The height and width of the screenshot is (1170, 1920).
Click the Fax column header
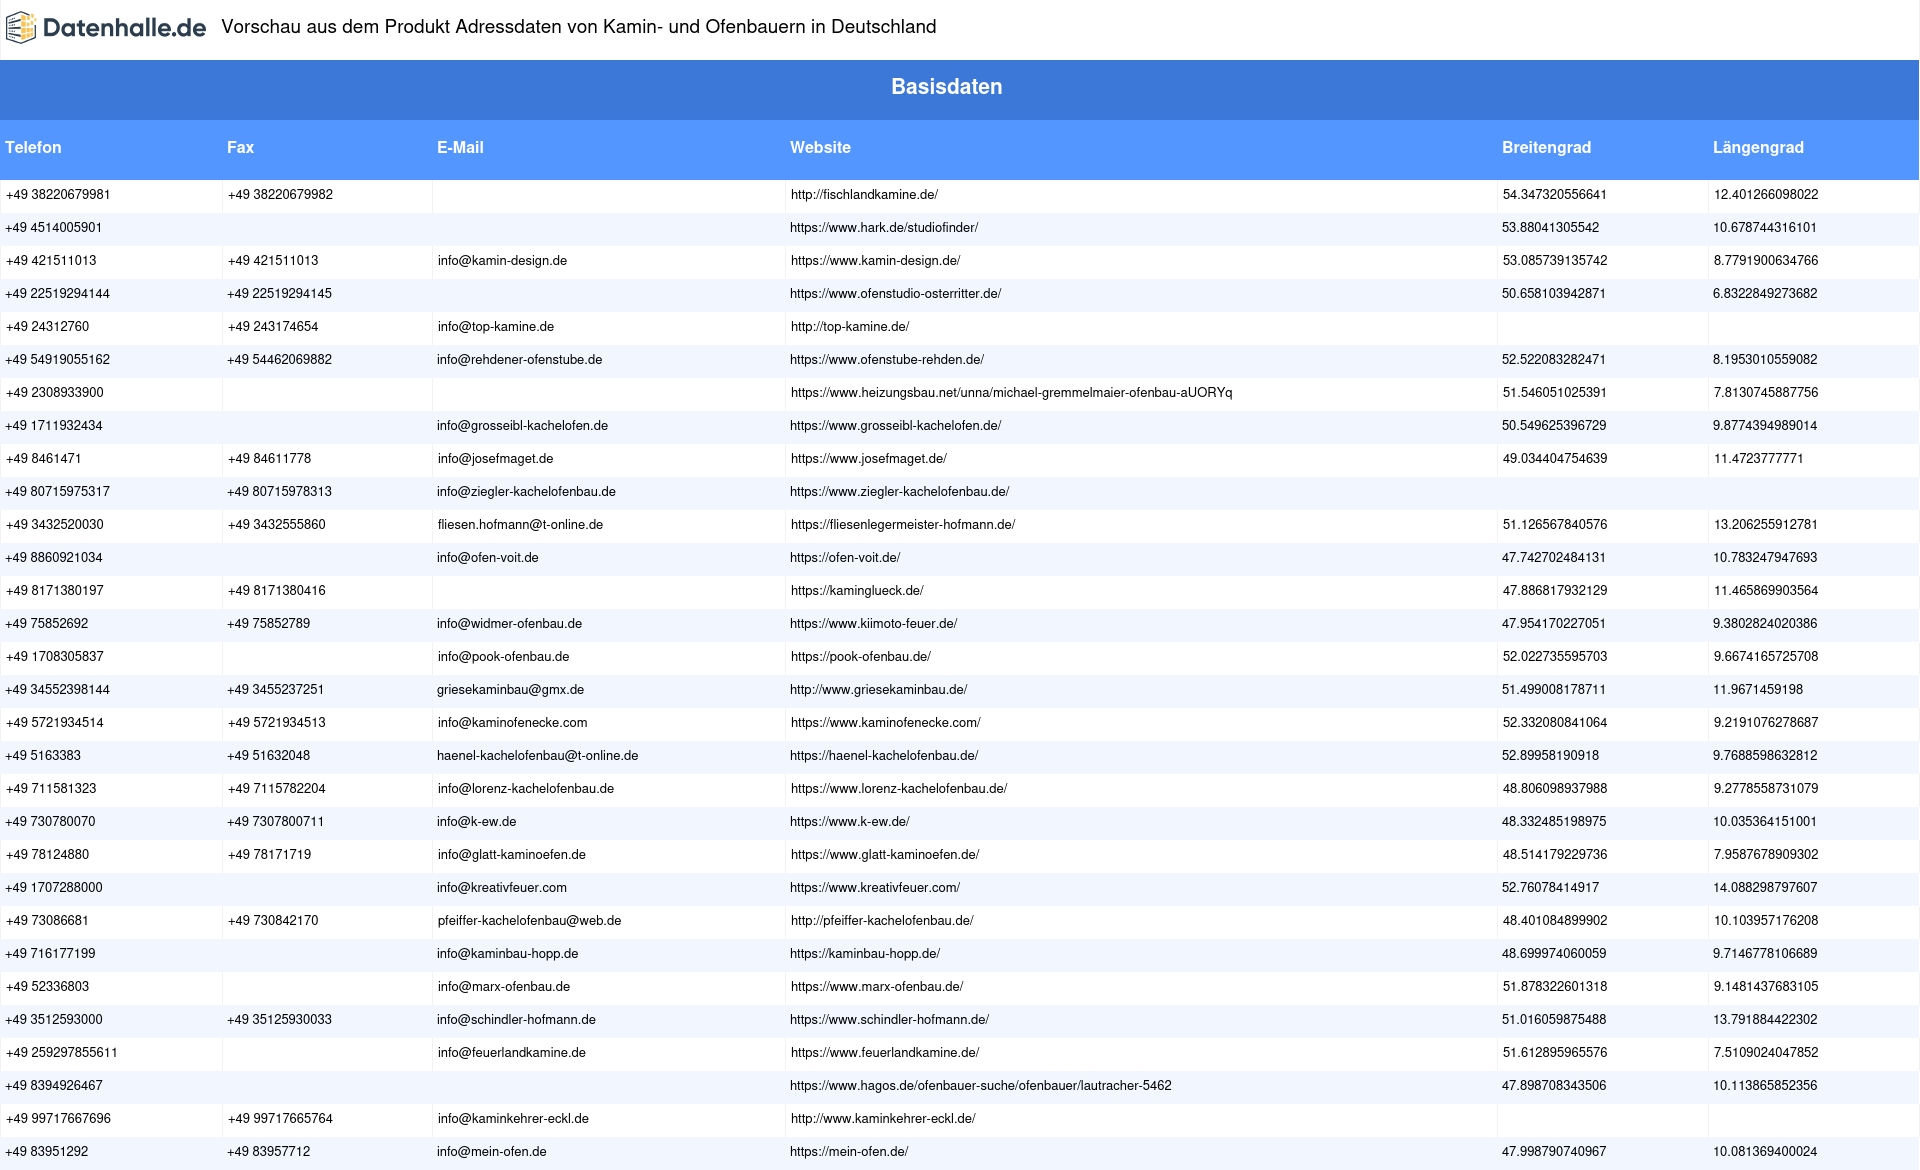click(x=240, y=148)
